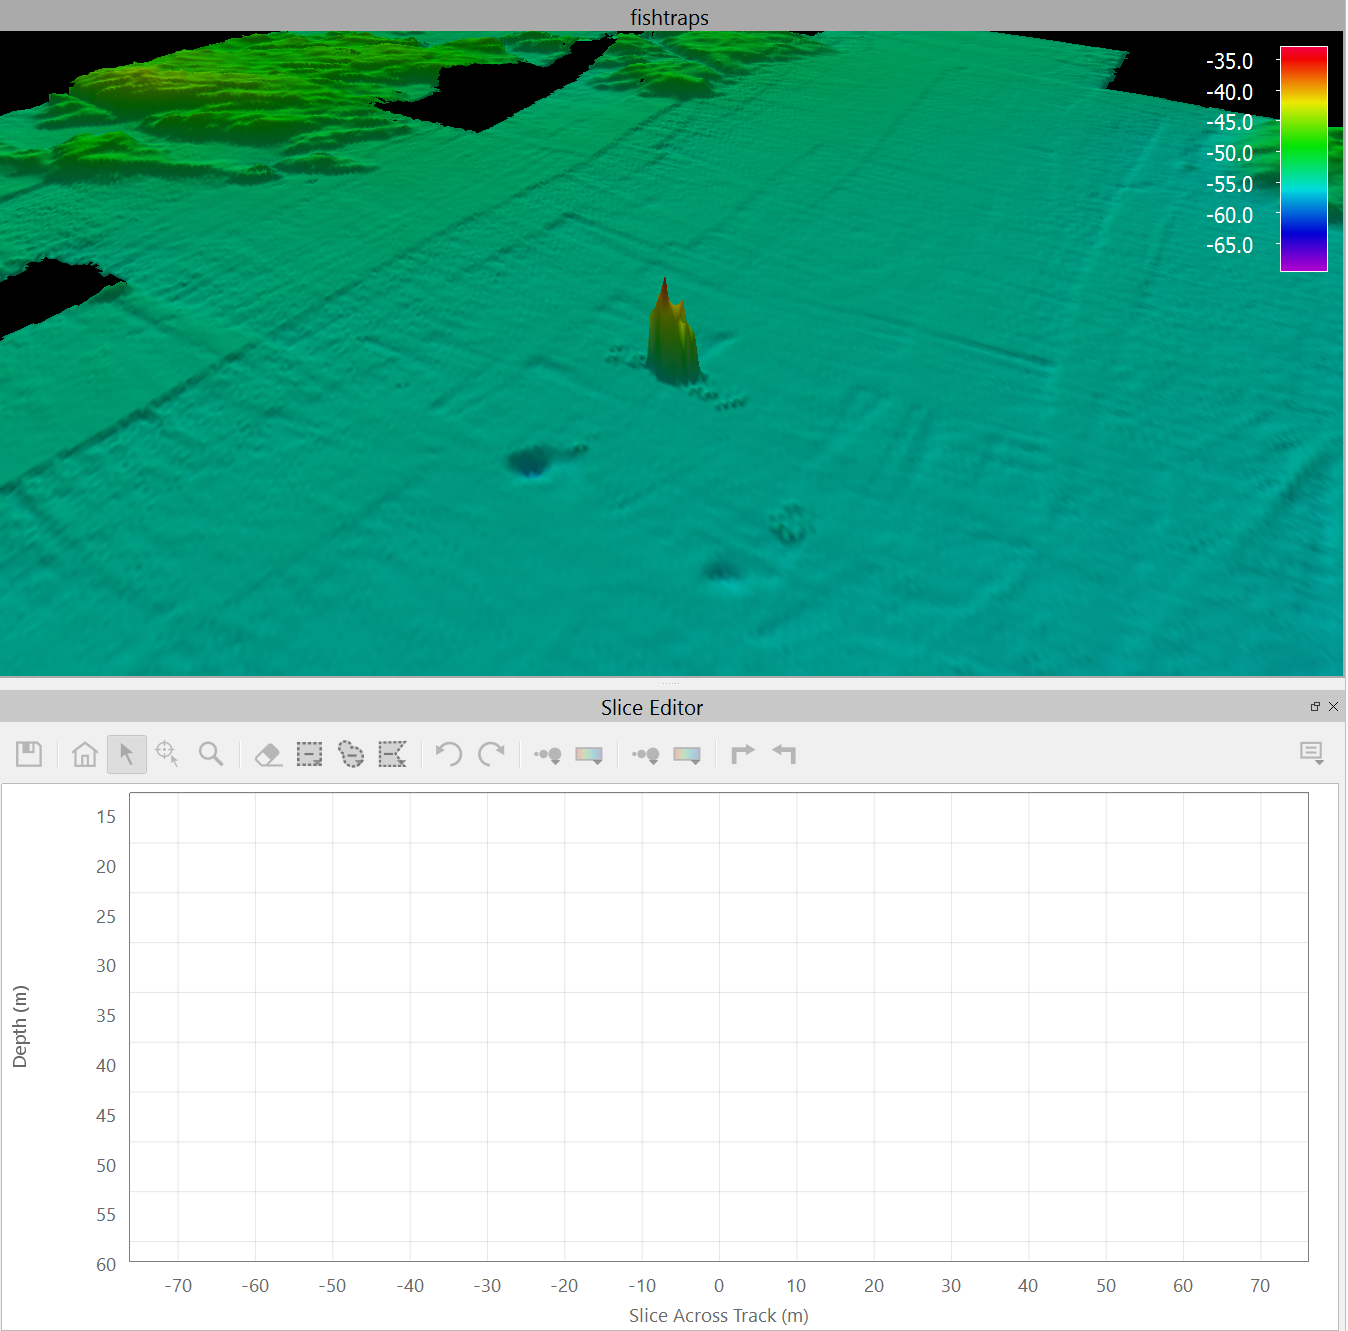Viewport: 1348px width, 1331px height.
Task: Click the turn left arrow button
Action: click(784, 754)
